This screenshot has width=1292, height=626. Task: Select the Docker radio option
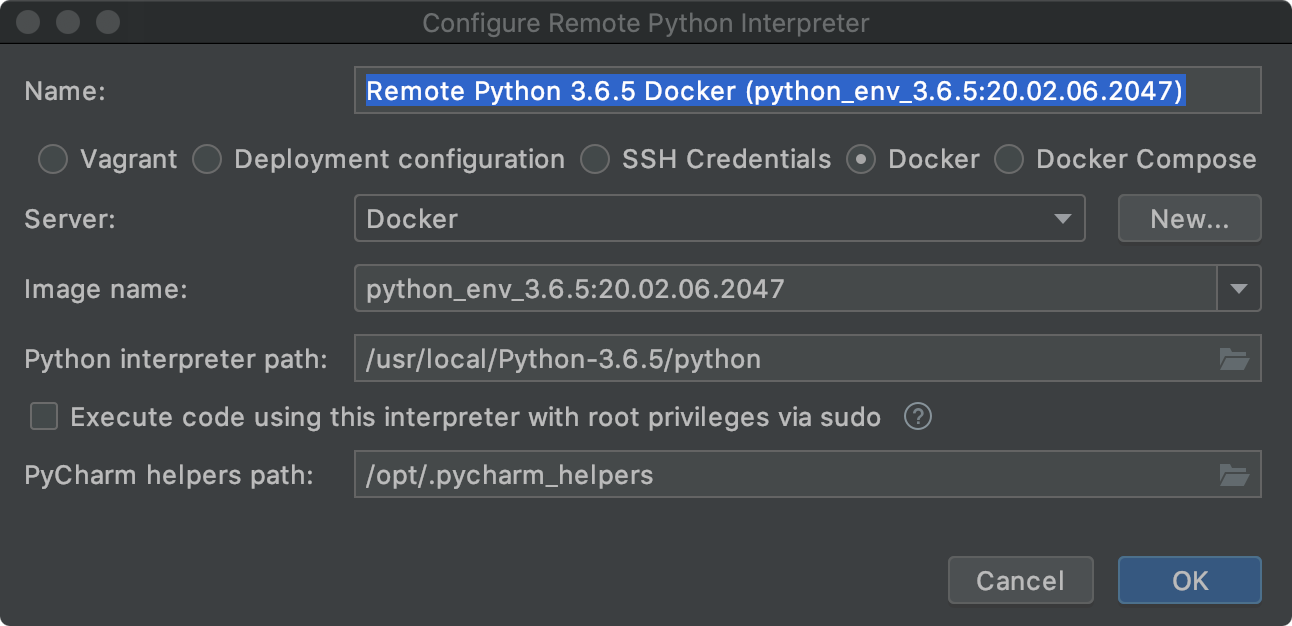[x=861, y=160]
